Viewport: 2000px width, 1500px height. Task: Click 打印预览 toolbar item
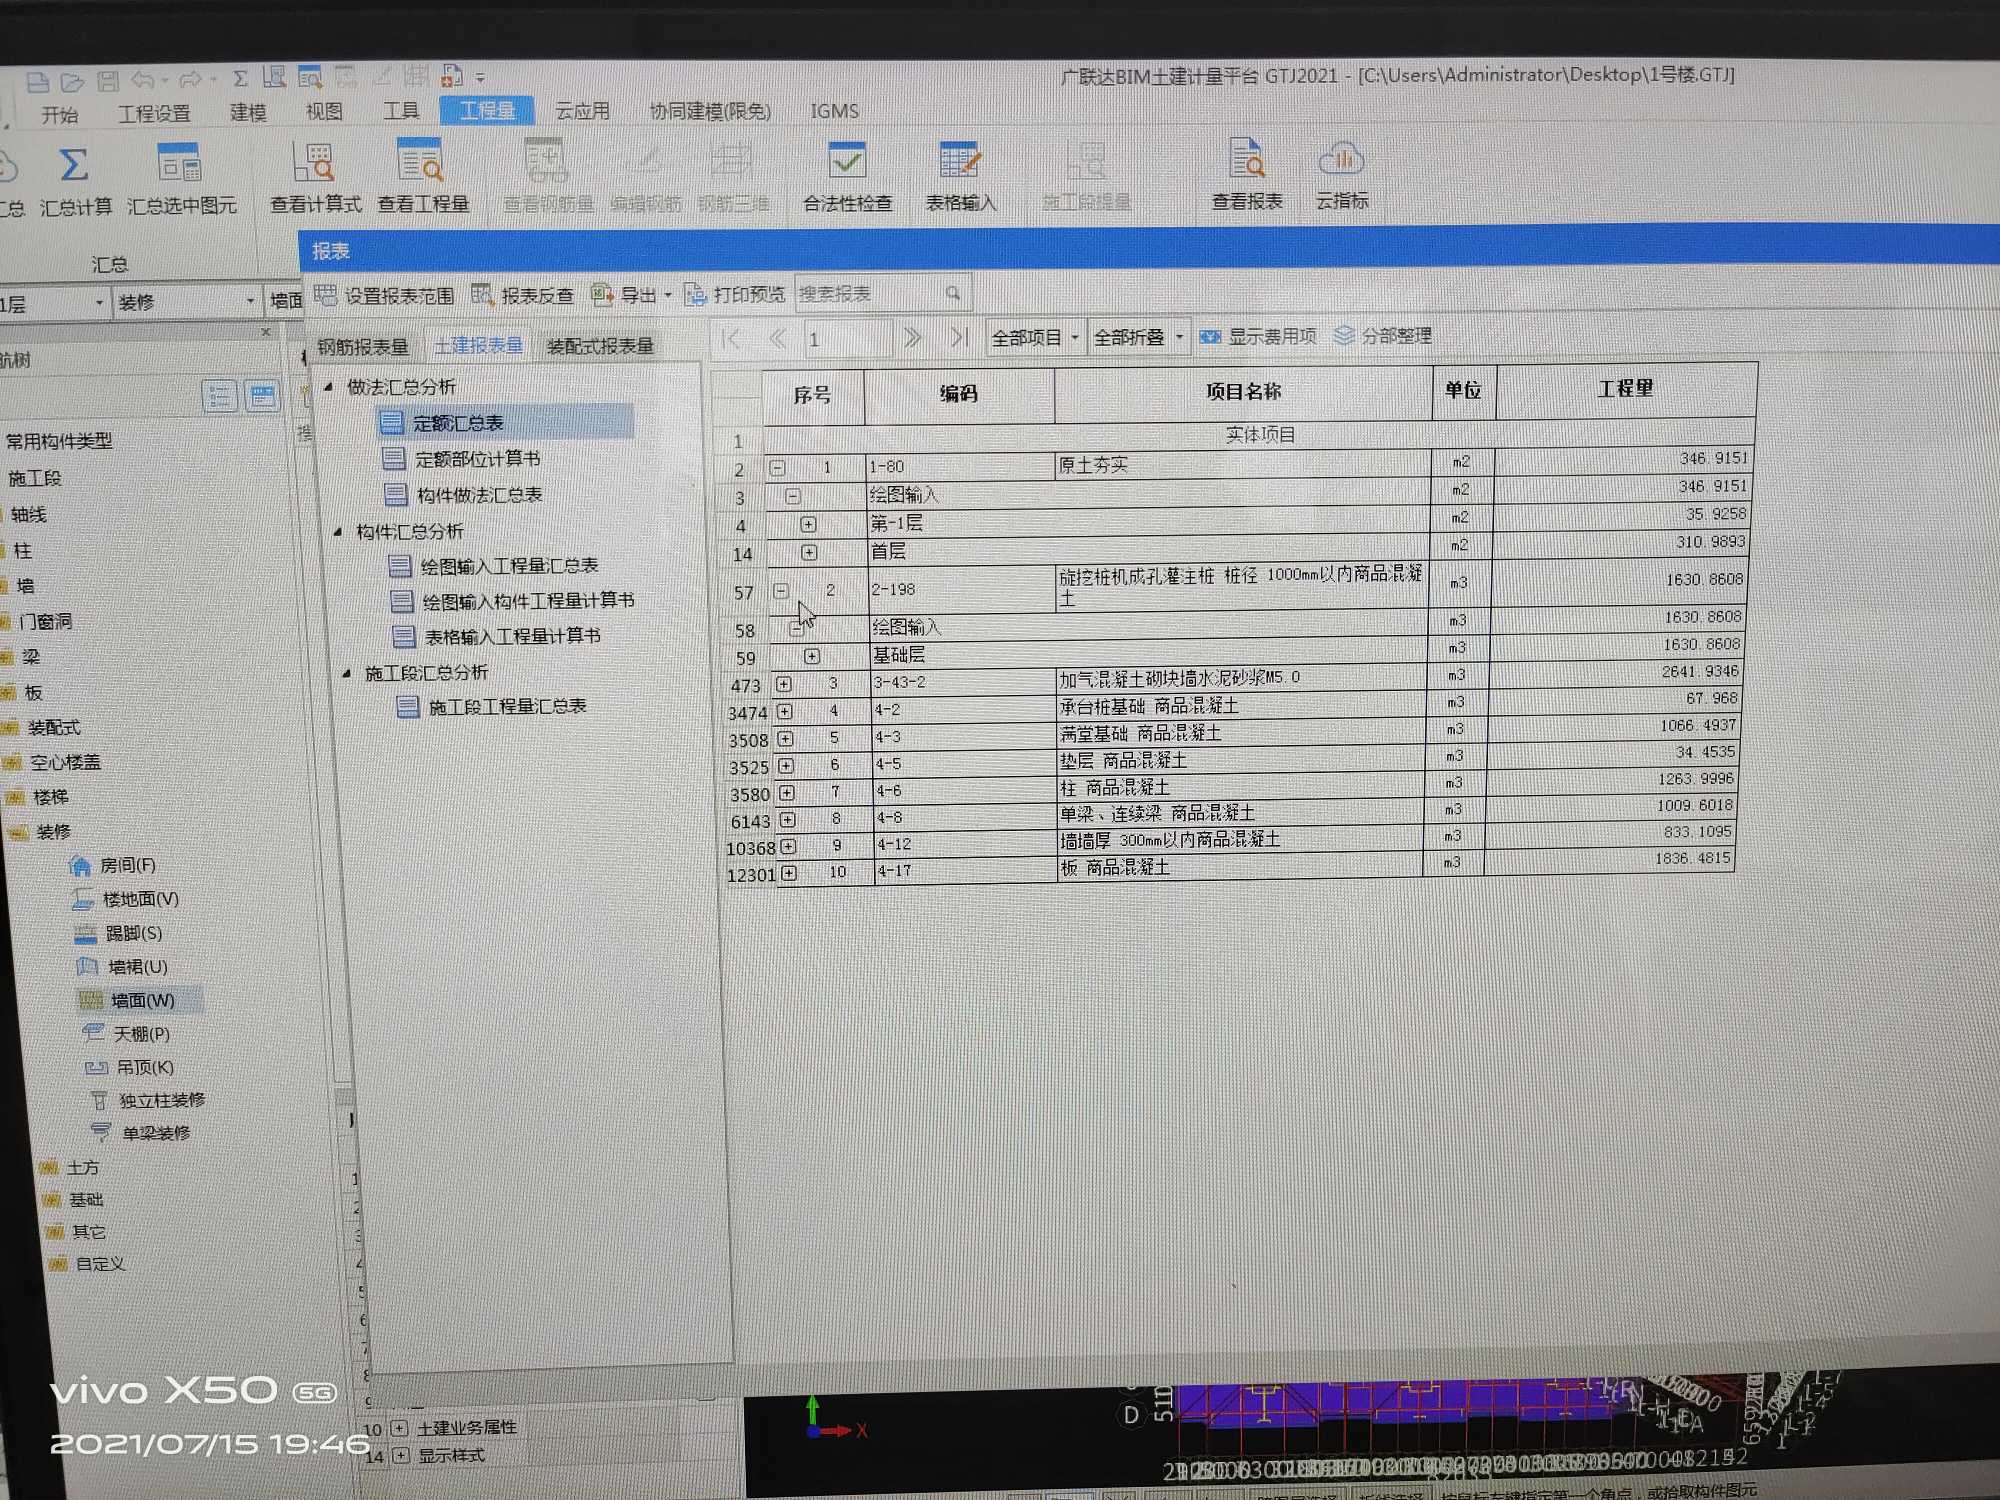[x=735, y=294]
